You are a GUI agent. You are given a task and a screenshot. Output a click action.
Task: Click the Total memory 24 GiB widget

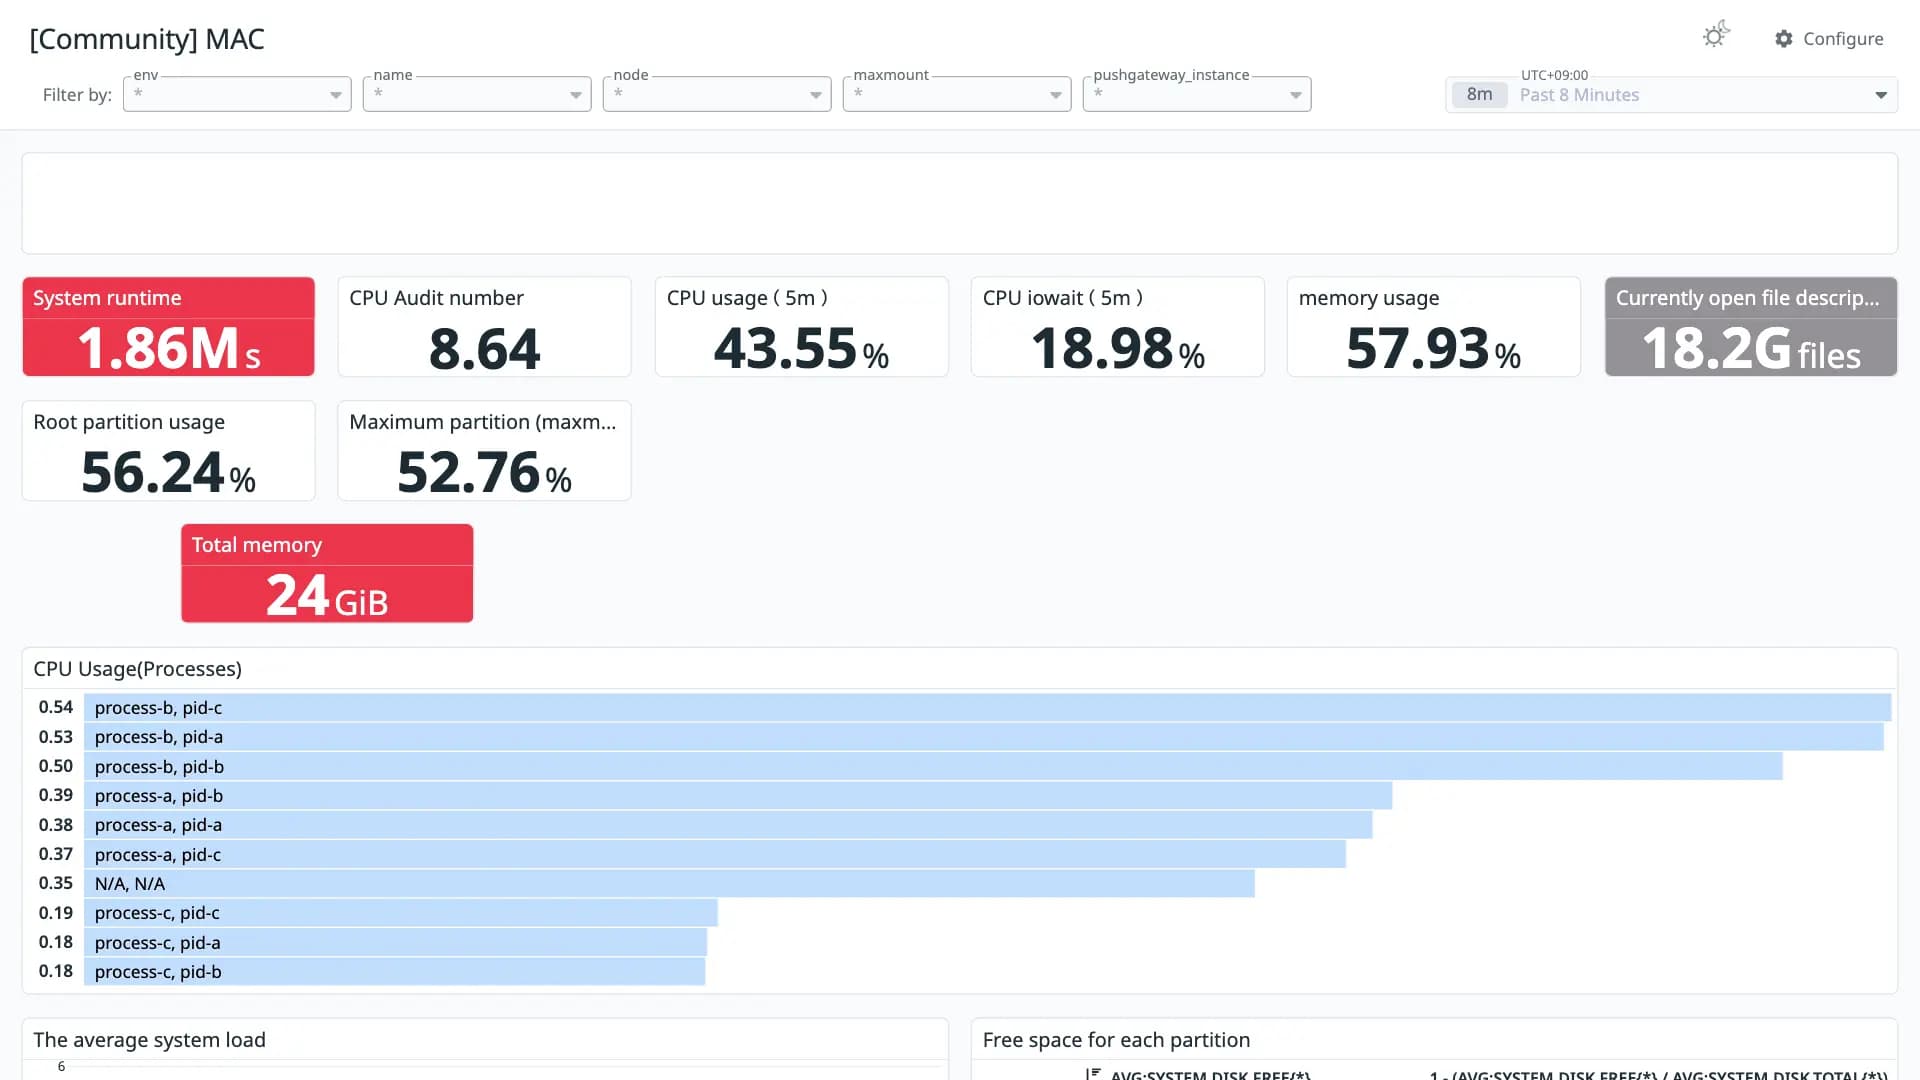(327, 573)
